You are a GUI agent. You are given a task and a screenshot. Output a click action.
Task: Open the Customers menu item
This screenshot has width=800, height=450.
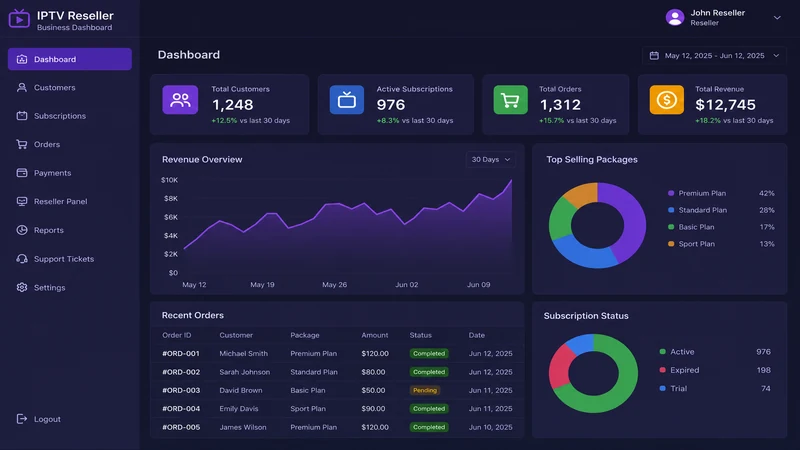click(69, 88)
